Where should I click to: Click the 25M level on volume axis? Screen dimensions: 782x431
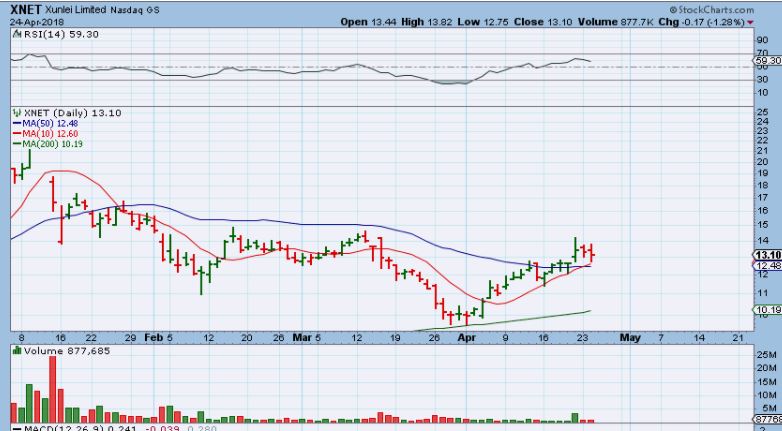[x=766, y=355]
